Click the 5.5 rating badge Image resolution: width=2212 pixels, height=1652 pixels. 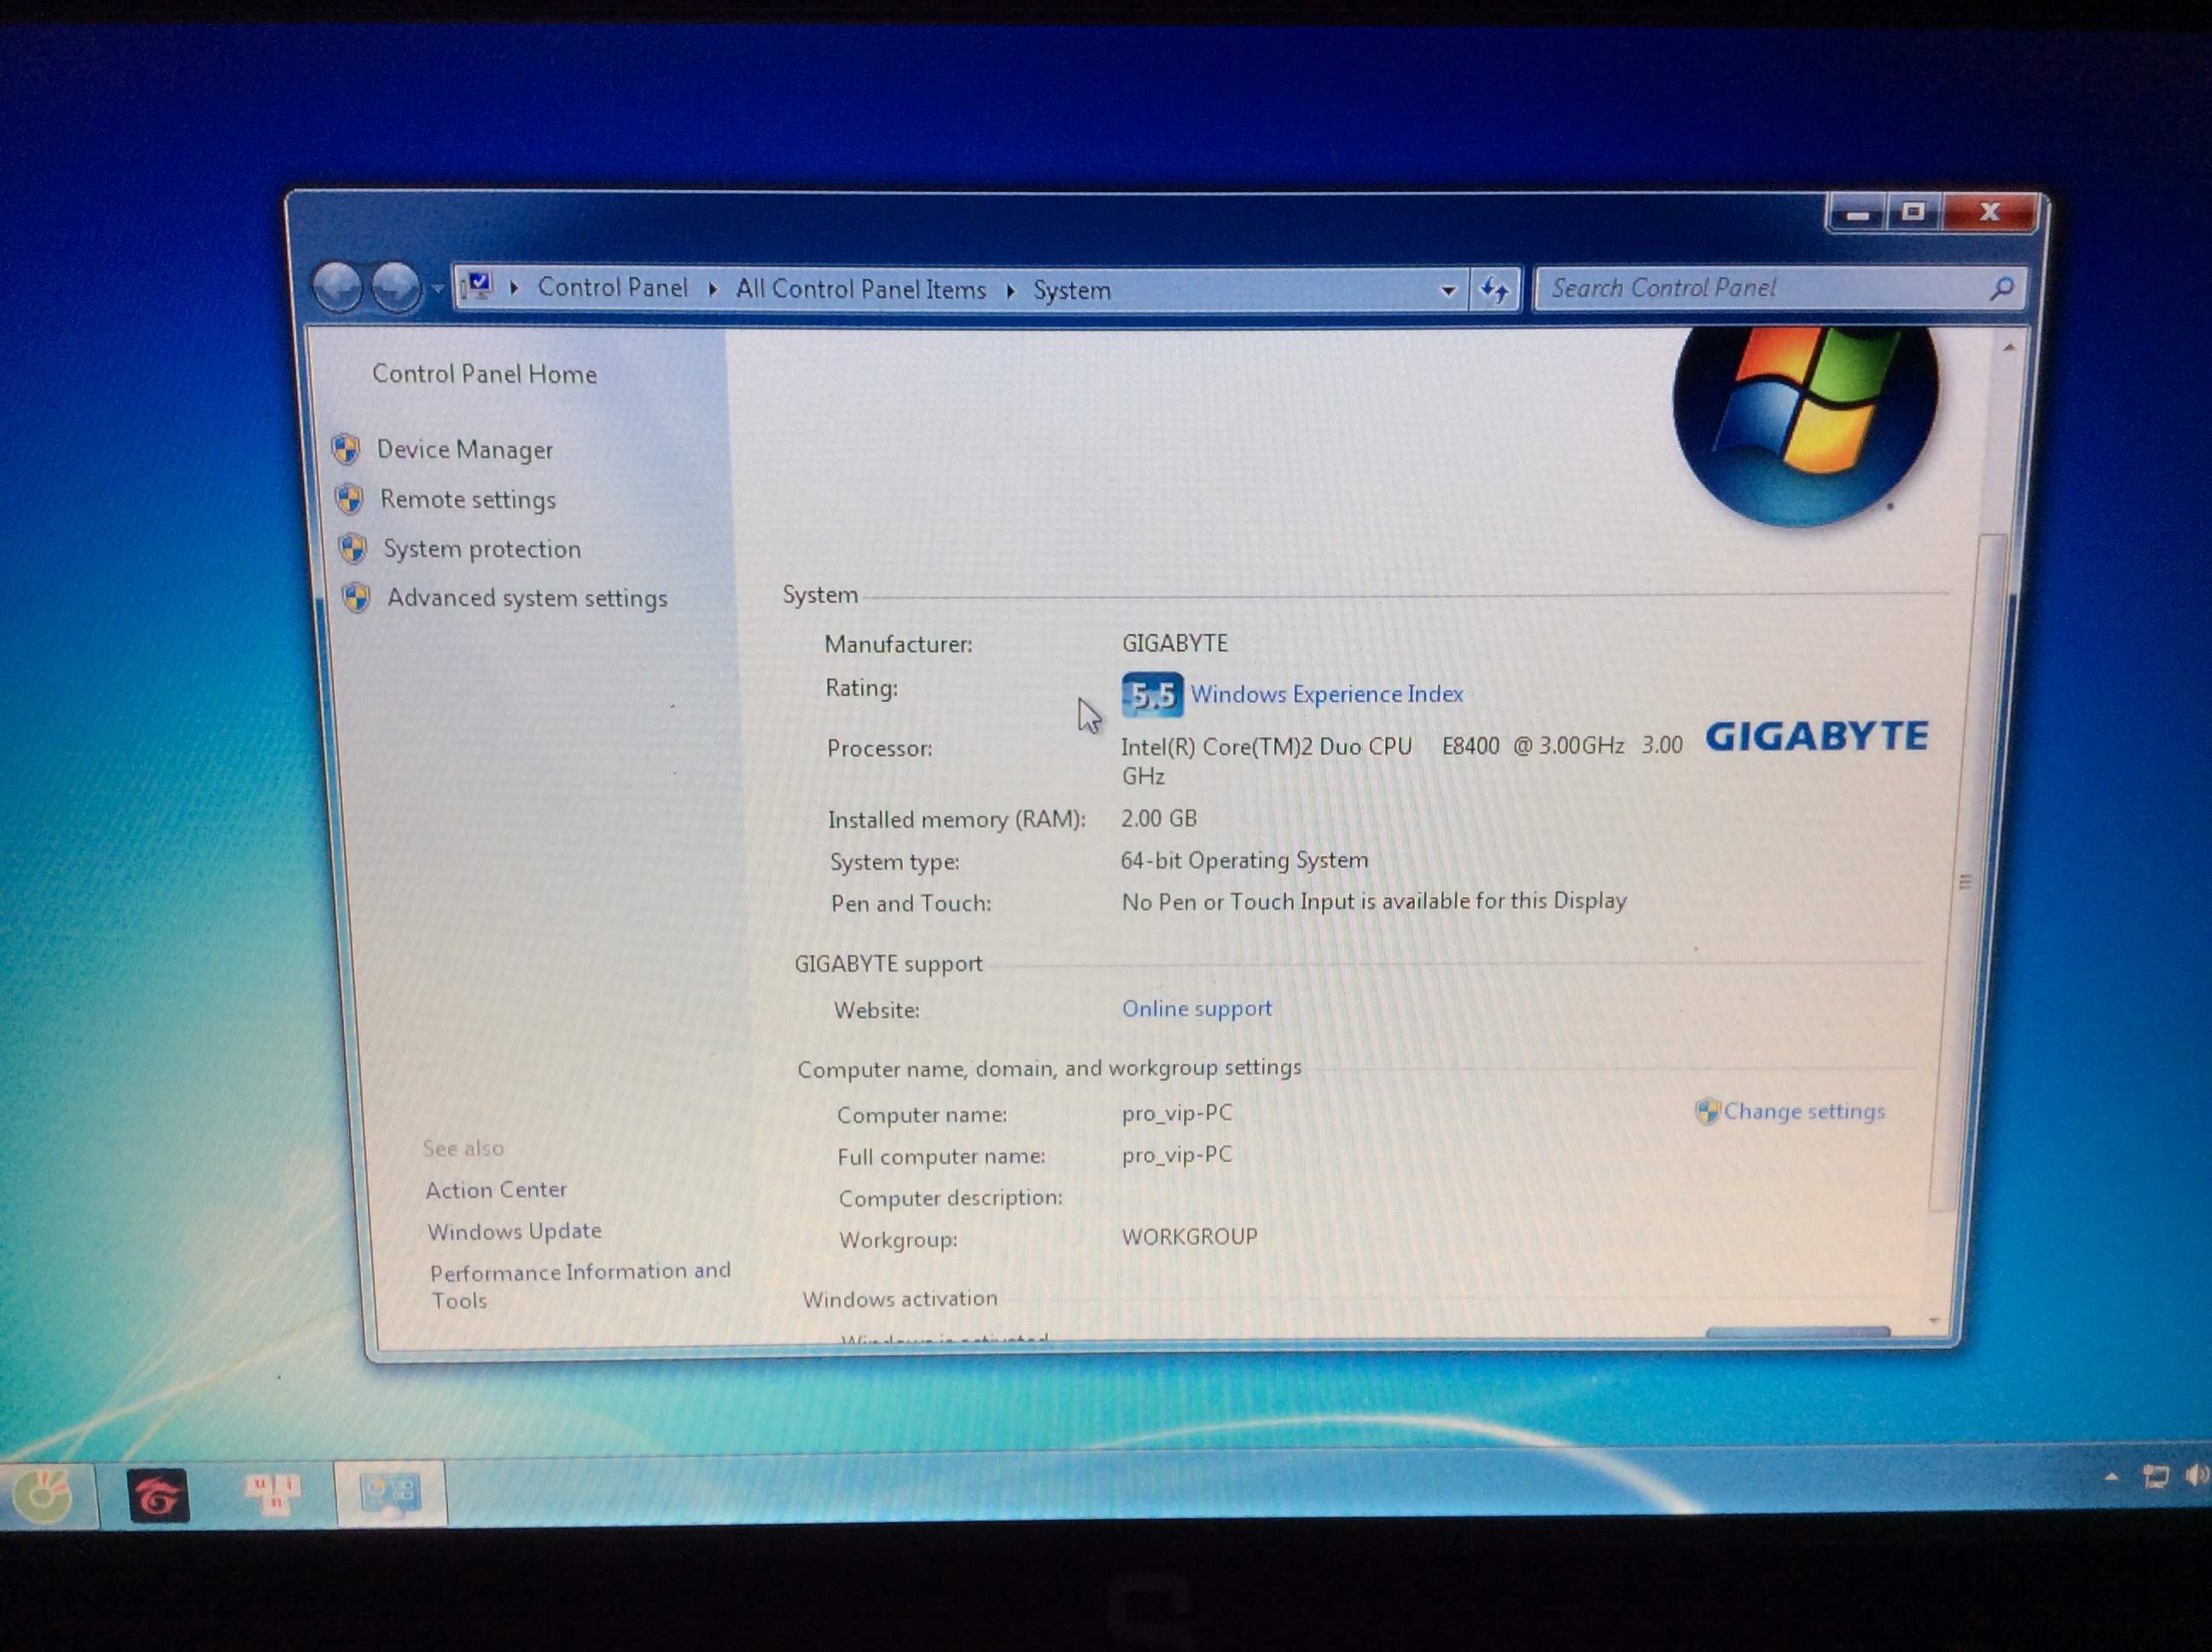(x=1152, y=695)
